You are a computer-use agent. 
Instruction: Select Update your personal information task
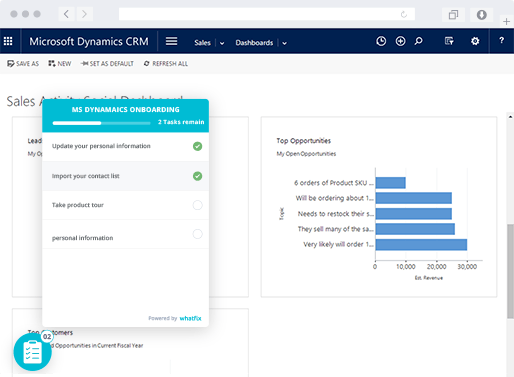(x=125, y=147)
